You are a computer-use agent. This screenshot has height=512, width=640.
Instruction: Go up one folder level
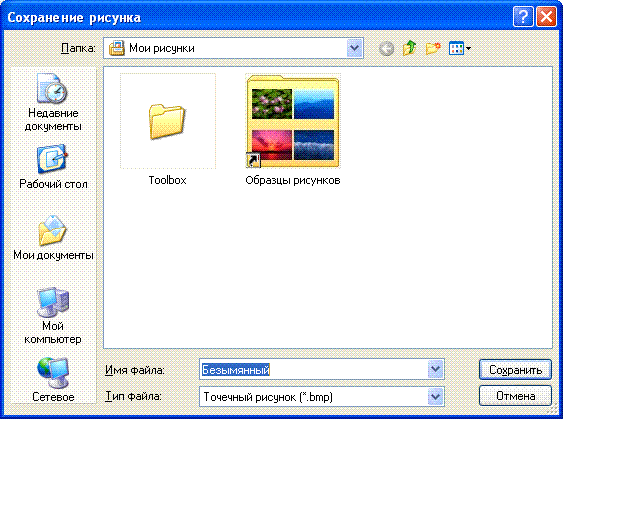(409, 48)
